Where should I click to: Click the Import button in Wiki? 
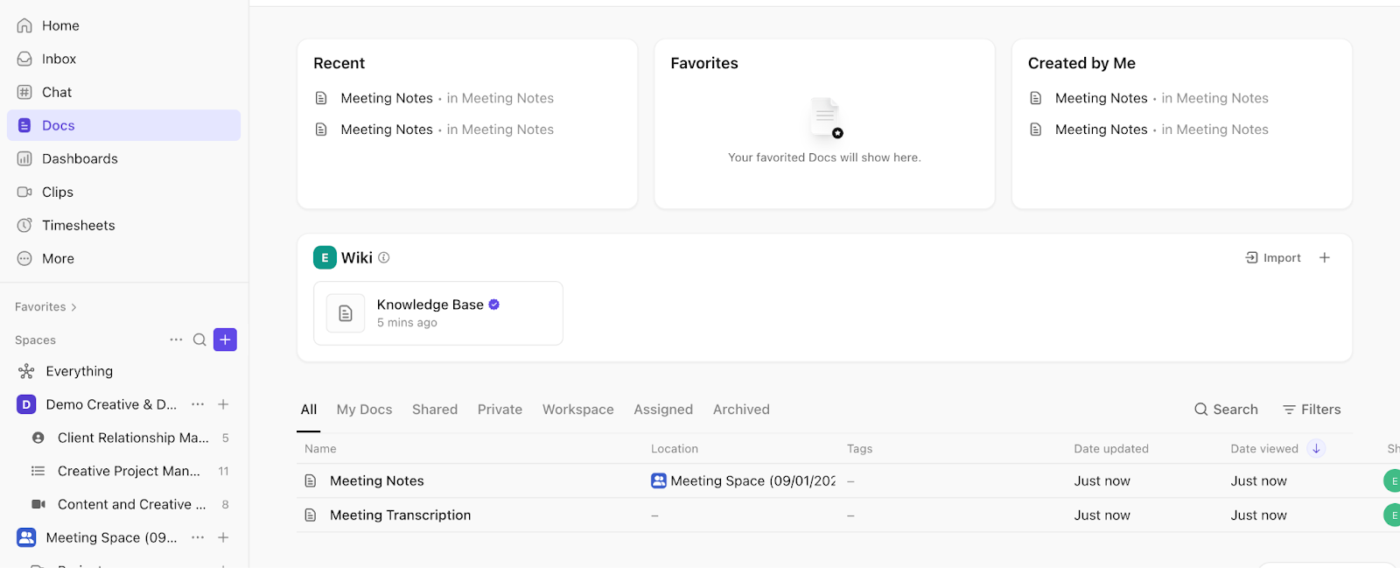tap(1273, 258)
